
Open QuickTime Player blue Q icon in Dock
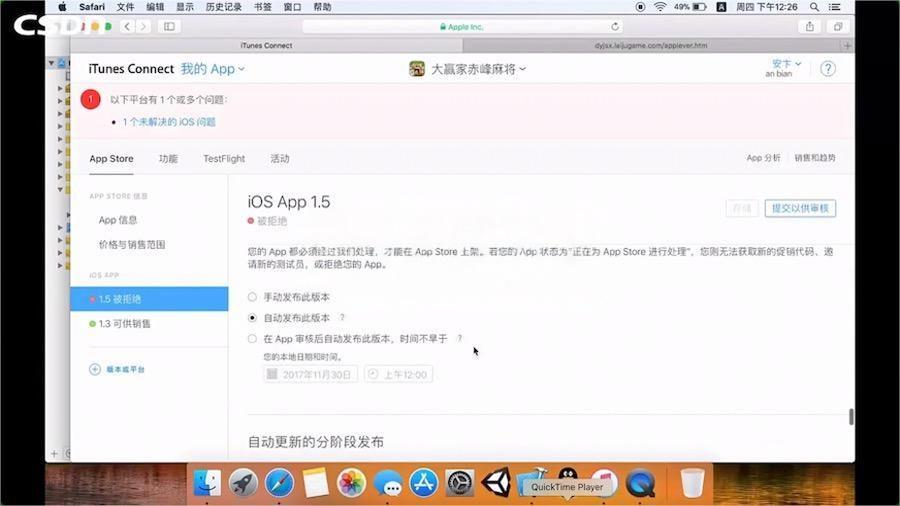click(x=640, y=482)
